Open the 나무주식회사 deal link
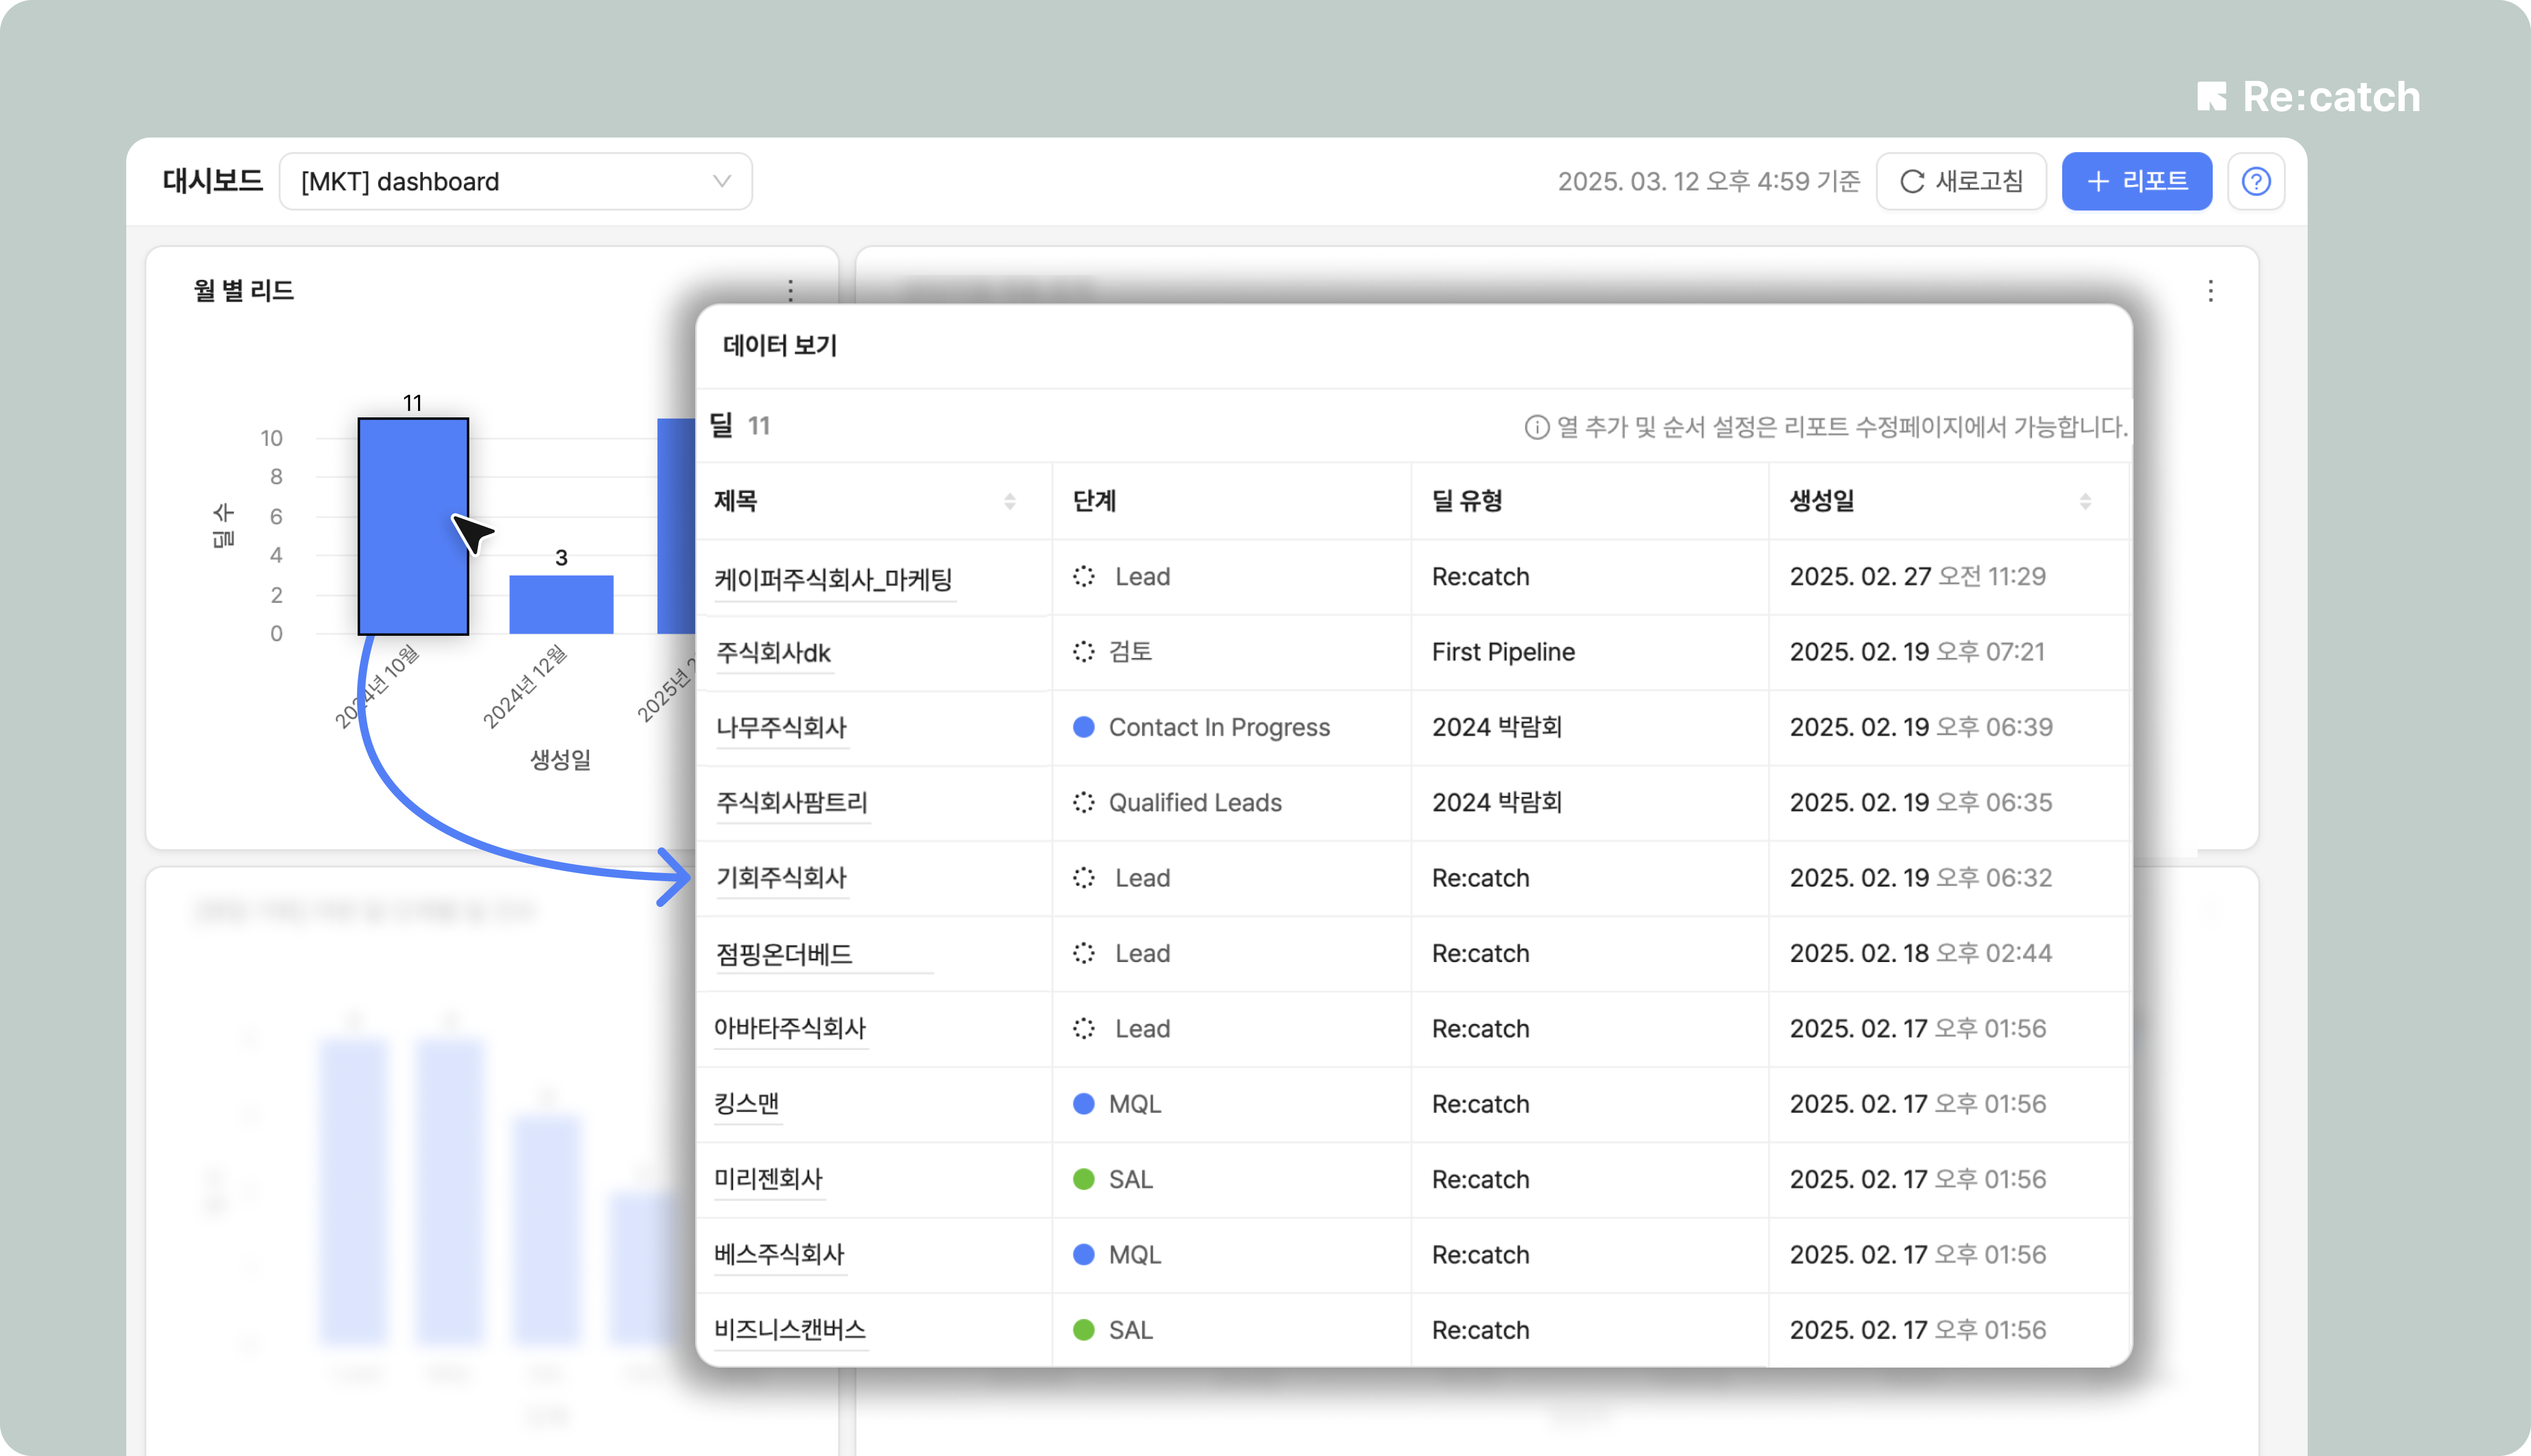 781,727
